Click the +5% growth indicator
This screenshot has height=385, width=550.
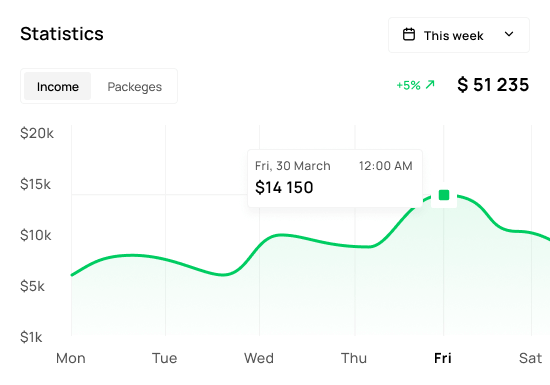coord(408,85)
